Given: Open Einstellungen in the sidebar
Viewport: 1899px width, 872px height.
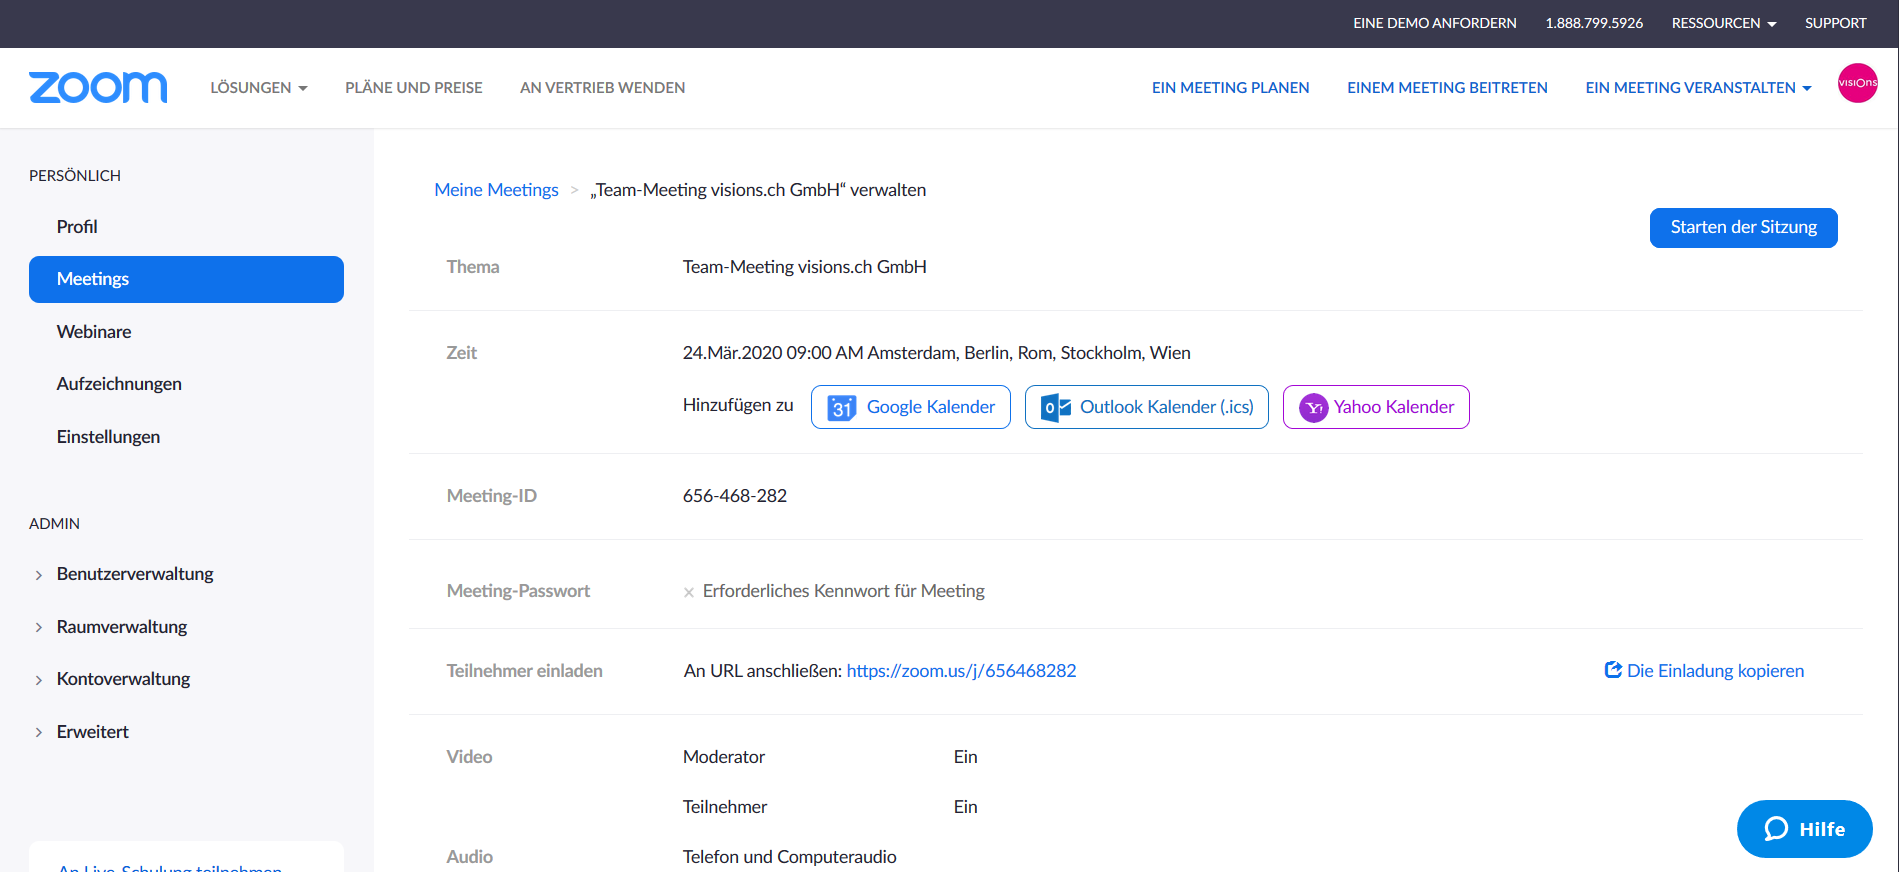Looking at the screenshot, I should pos(108,437).
